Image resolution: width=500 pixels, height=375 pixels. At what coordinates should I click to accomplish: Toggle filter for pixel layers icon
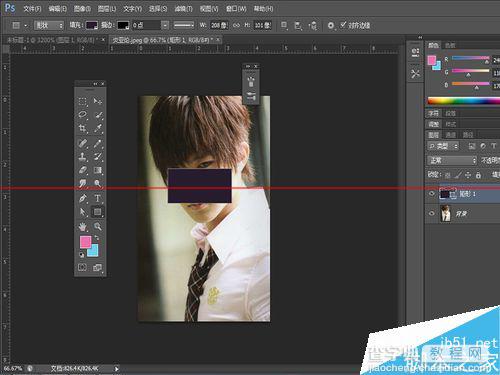pyautogui.click(x=472, y=146)
